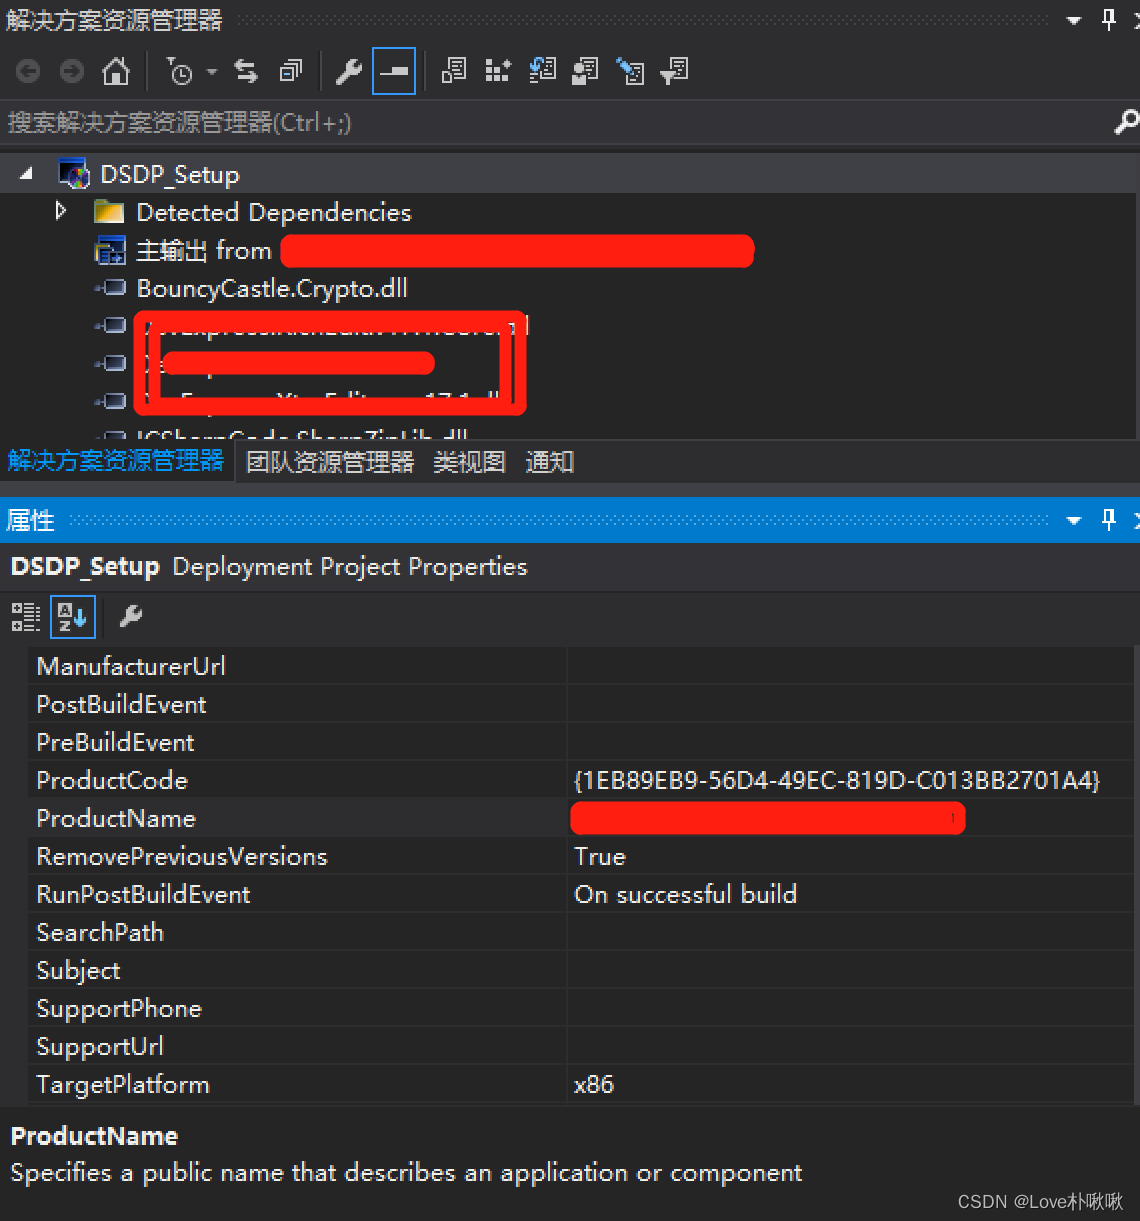Open the dropdown arrow beside the clock filter
Screen dimensions: 1140x1221
(x=212, y=72)
